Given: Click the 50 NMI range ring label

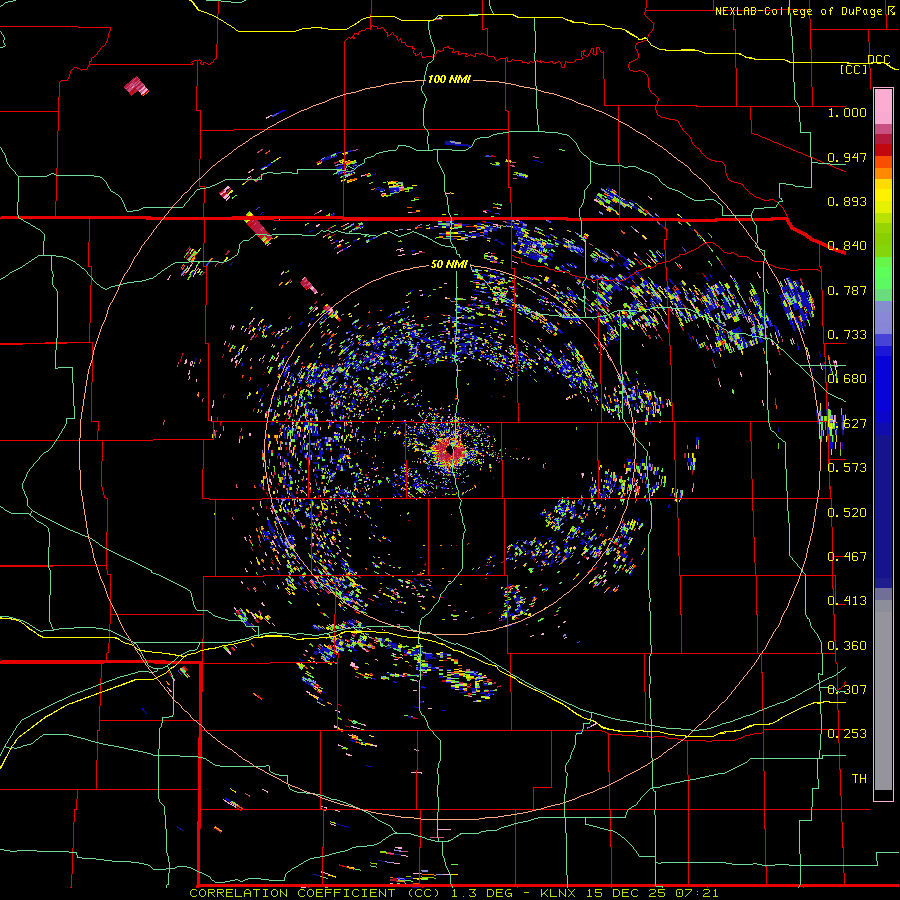Looking at the screenshot, I should pyautogui.click(x=449, y=265).
